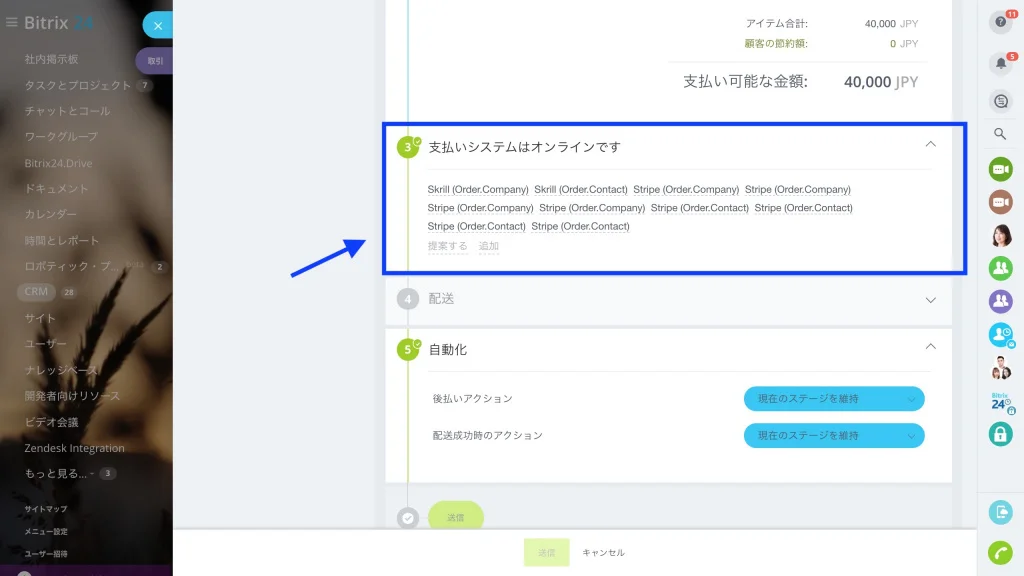Collapse the 自動化 section

(x=931, y=347)
